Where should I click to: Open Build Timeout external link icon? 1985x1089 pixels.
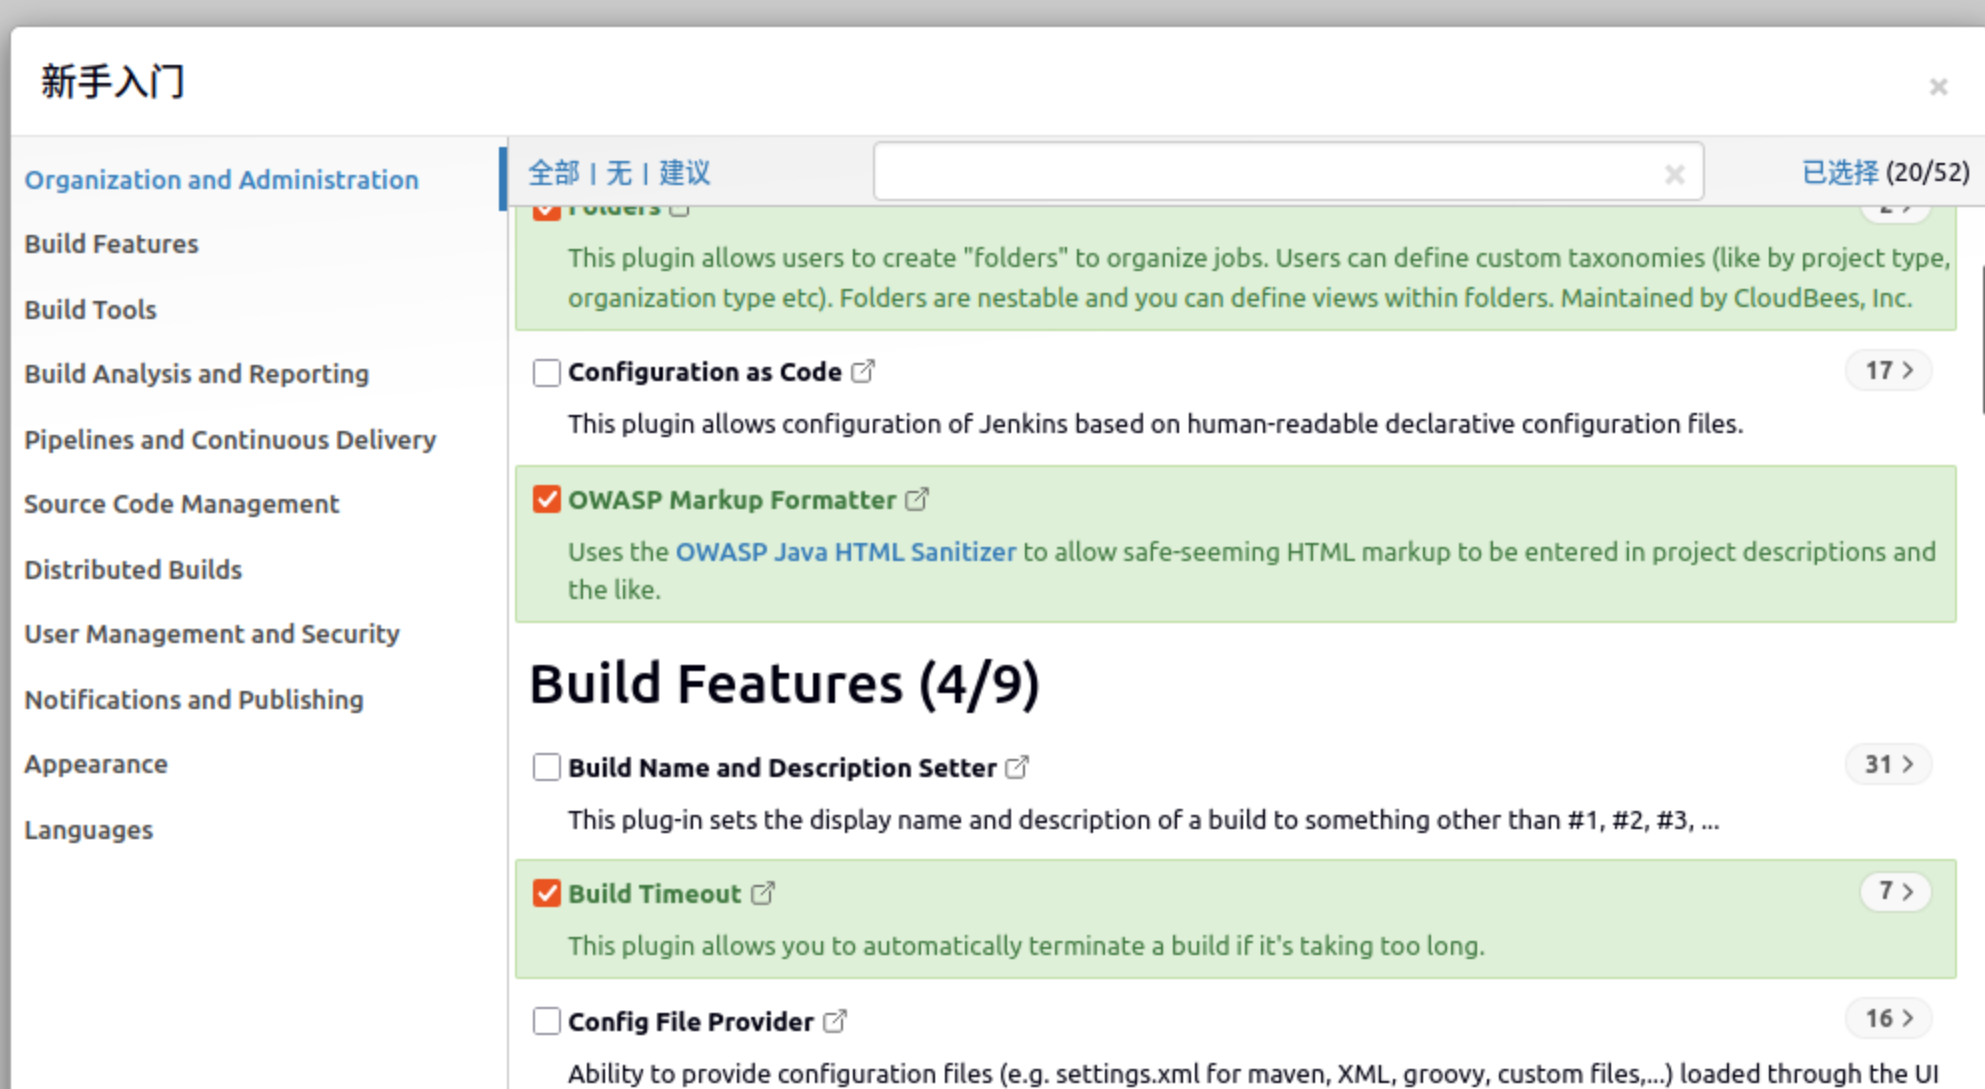[762, 893]
